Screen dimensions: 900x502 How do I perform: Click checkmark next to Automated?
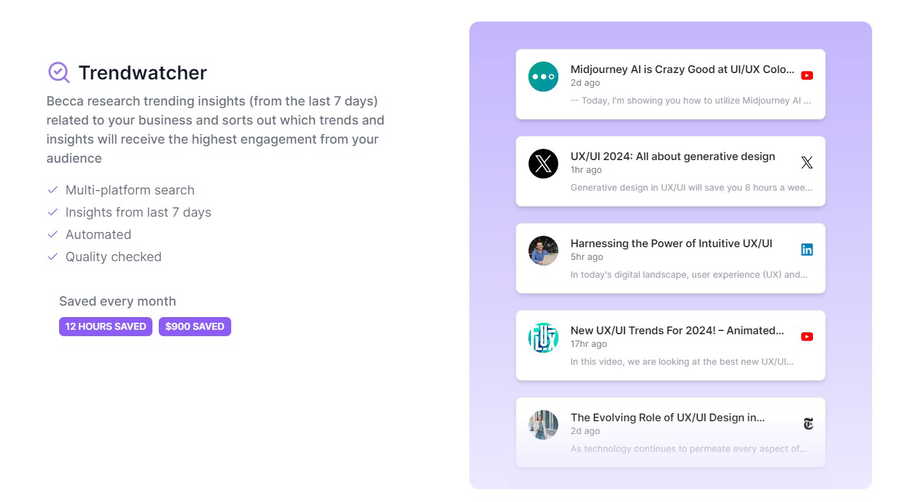pyautogui.click(x=53, y=235)
